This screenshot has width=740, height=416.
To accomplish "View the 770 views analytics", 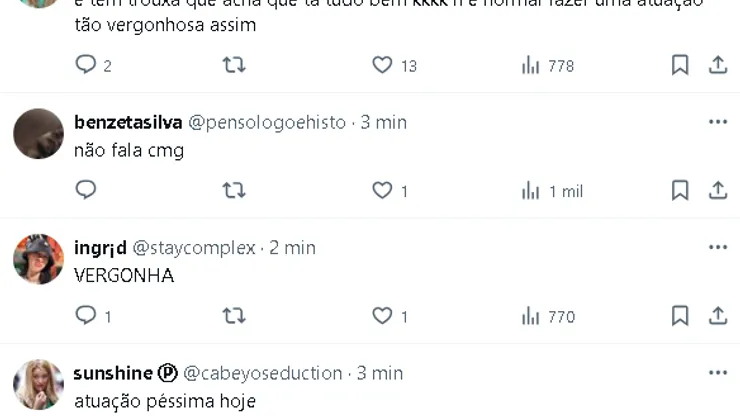I will tap(548, 316).
